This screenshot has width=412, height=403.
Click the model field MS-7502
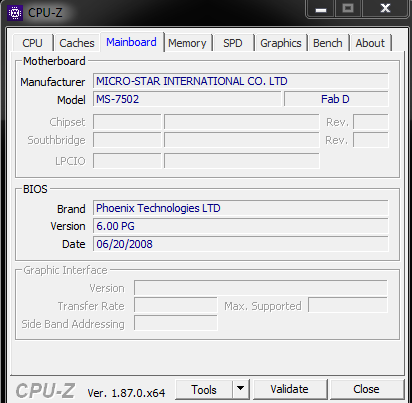[187, 99]
